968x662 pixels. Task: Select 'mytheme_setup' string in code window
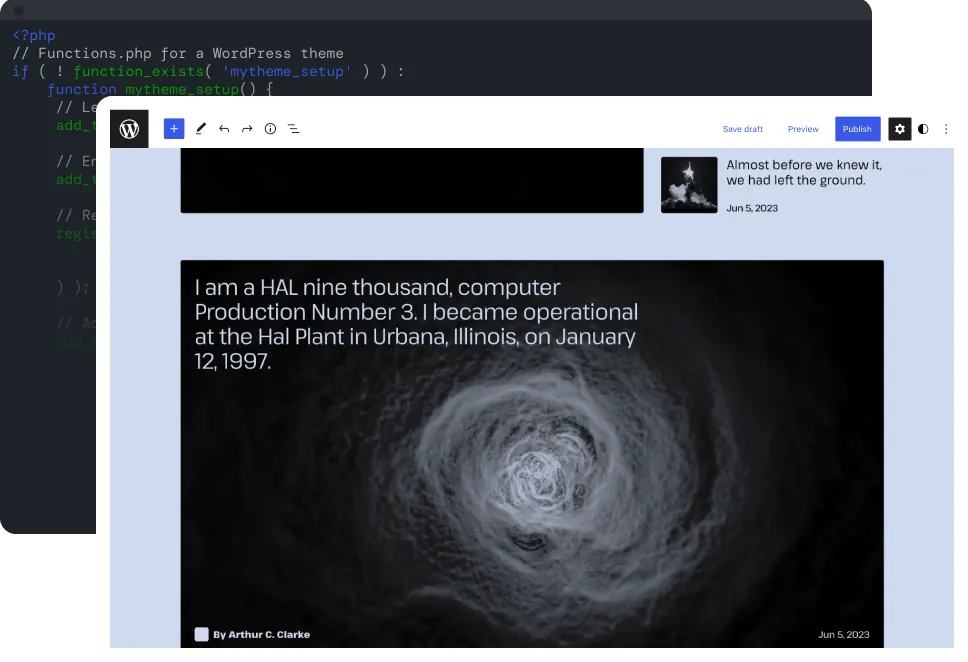(287, 71)
